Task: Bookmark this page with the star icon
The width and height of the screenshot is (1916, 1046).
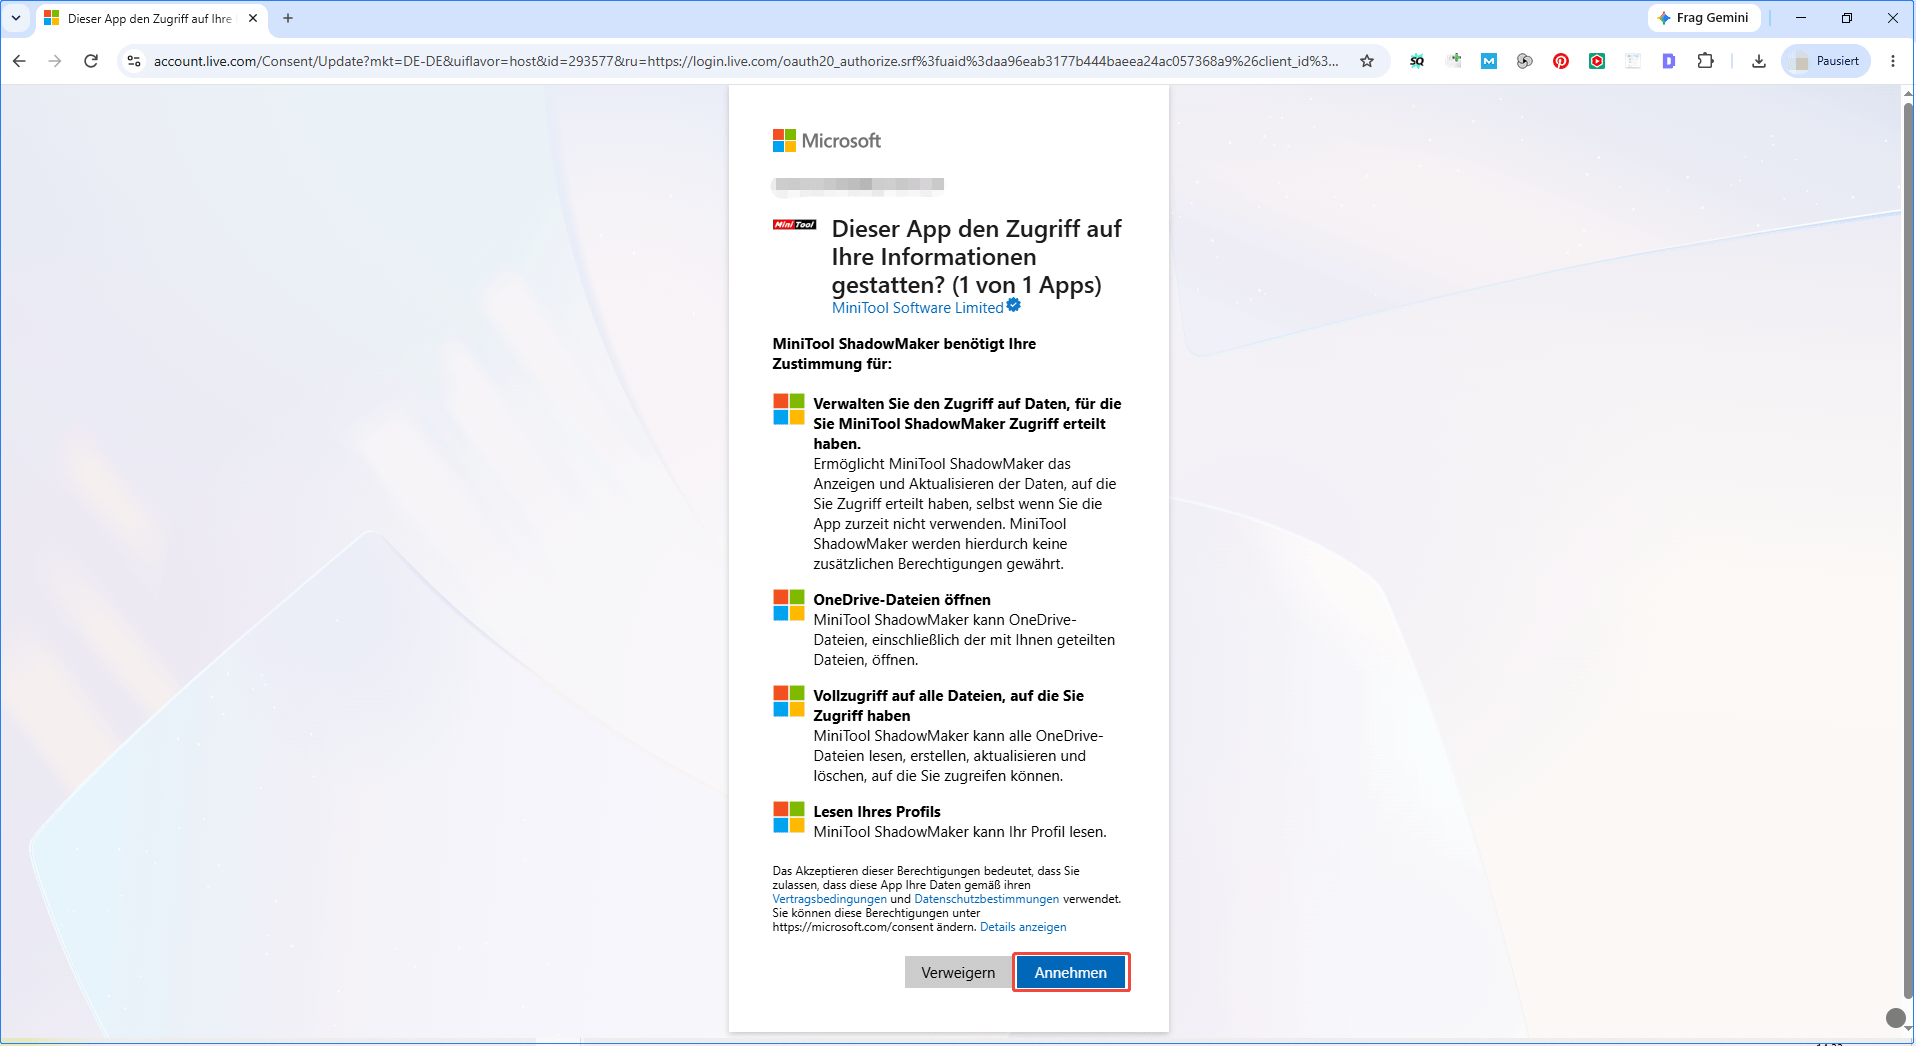Action: pyautogui.click(x=1367, y=61)
